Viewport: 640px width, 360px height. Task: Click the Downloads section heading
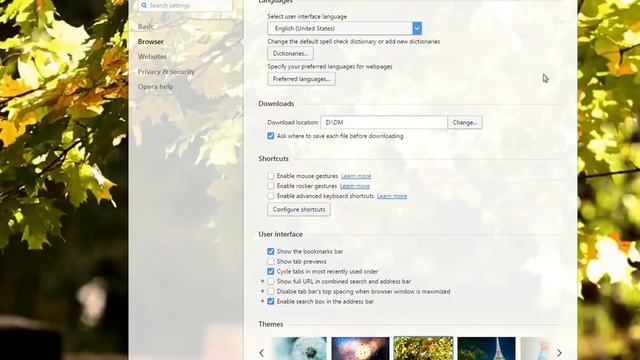coord(276,104)
